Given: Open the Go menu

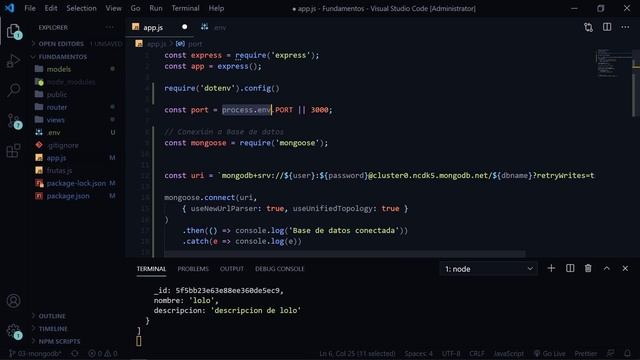Looking at the screenshot, I should click(135, 8).
